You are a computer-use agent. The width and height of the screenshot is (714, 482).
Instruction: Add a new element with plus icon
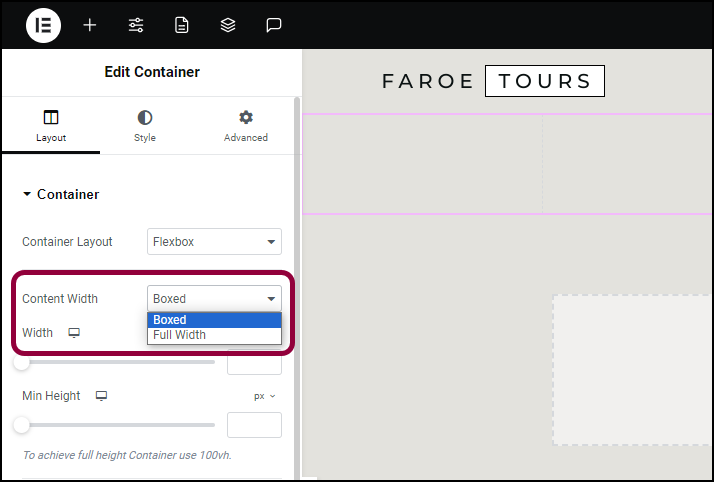(90, 25)
